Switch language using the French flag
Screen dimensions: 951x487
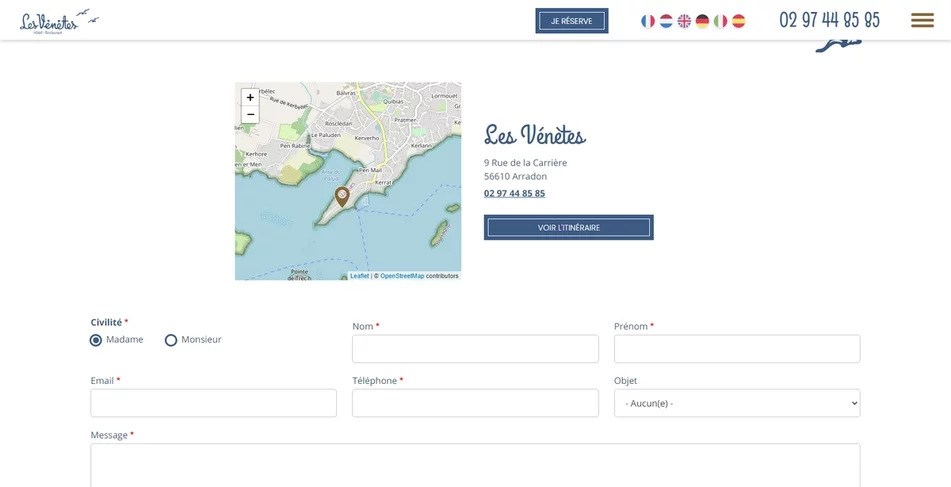click(648, 21)
